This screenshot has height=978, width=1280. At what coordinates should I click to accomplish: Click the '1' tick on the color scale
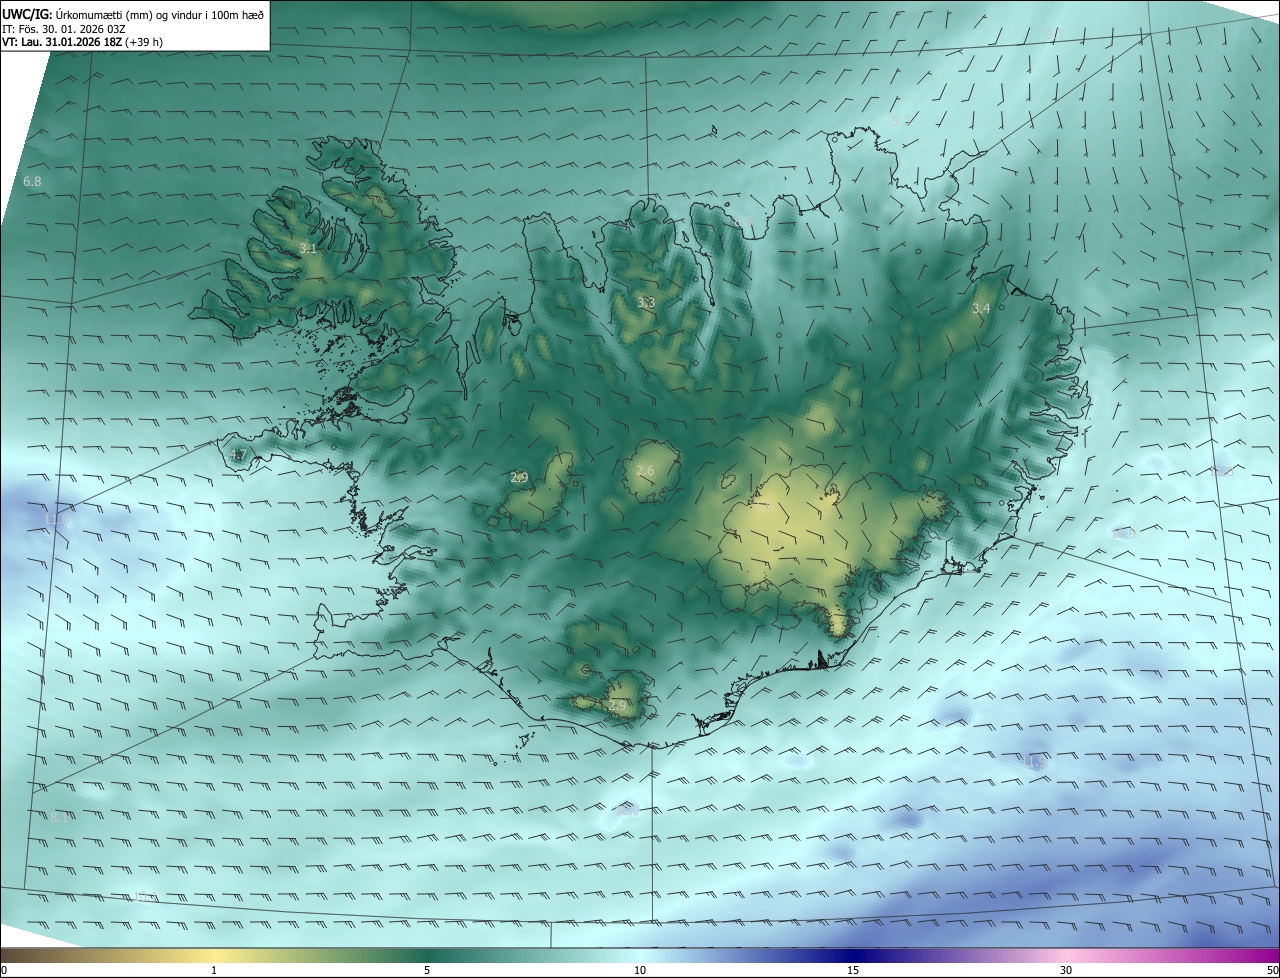click(x=214, y=970)
